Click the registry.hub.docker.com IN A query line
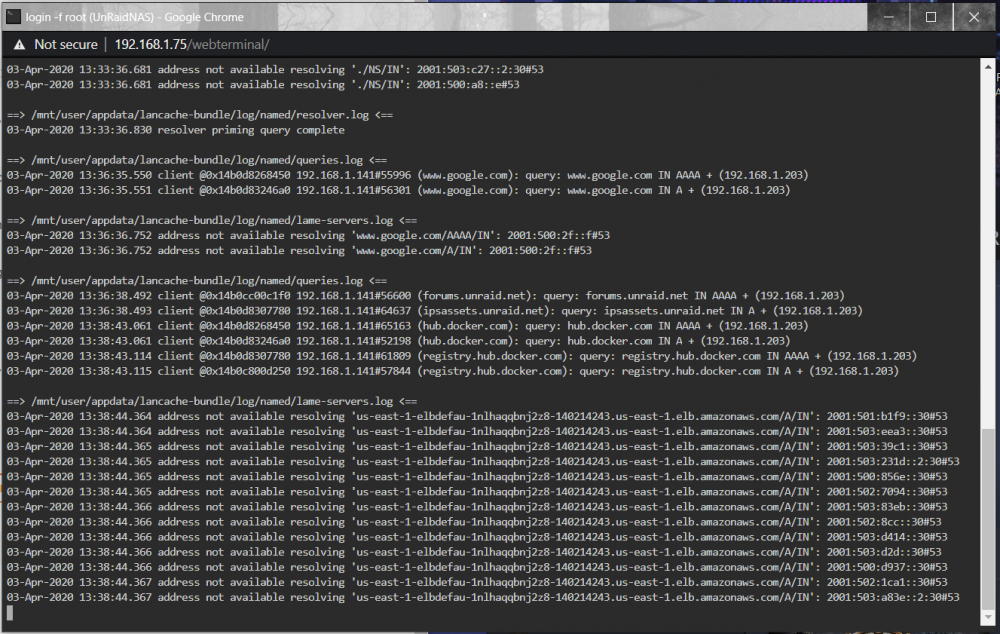This screenshot has height=634, width=1000. [x=453, y=371]
